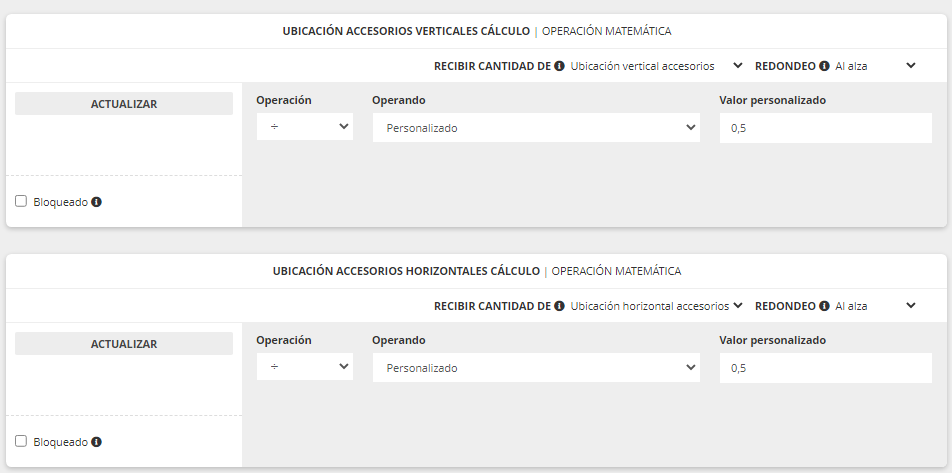Open the 'Ubicación vertical accesorios' dropdown
The width and height of the screenshot is (952, 473).
(656, 66)
